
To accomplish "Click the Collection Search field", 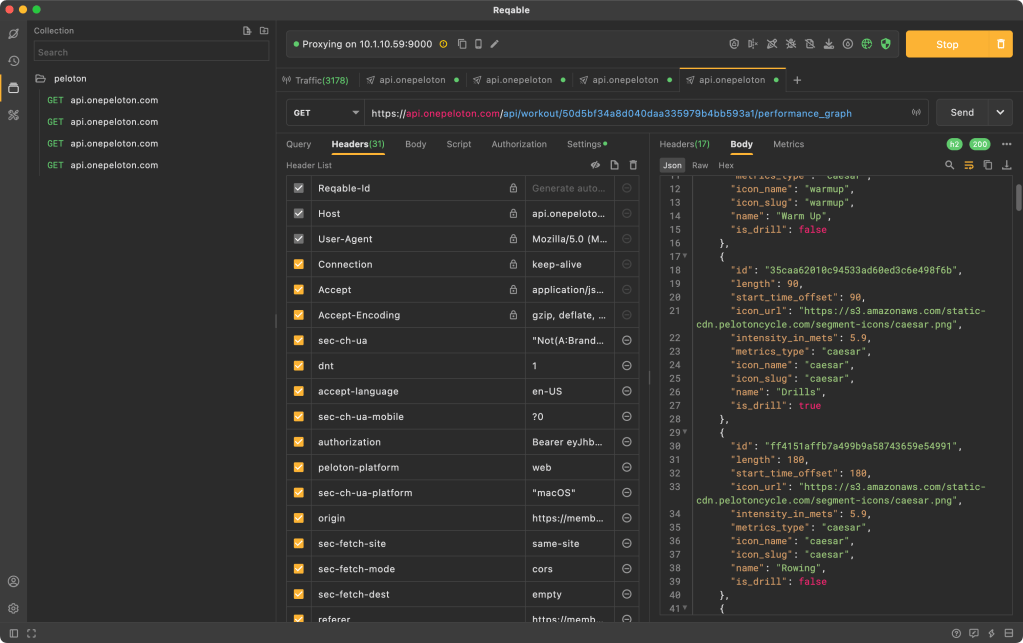I will tap(151, 52).
